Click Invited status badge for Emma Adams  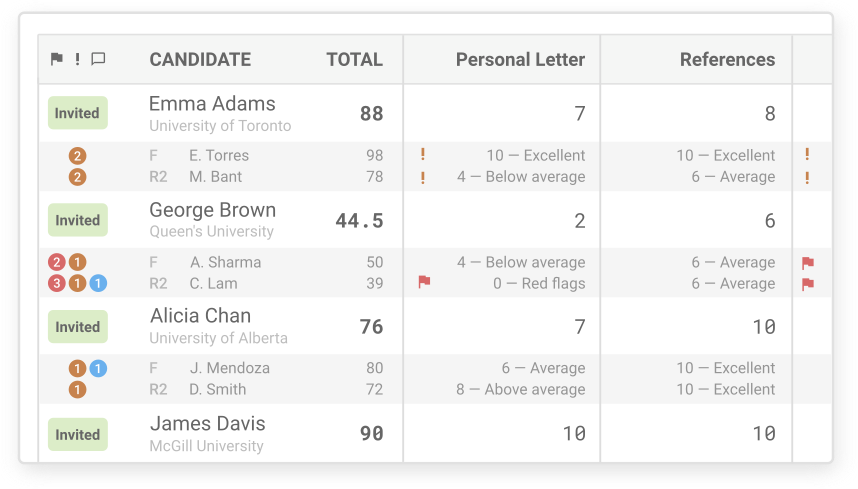[x=78, y=113]
